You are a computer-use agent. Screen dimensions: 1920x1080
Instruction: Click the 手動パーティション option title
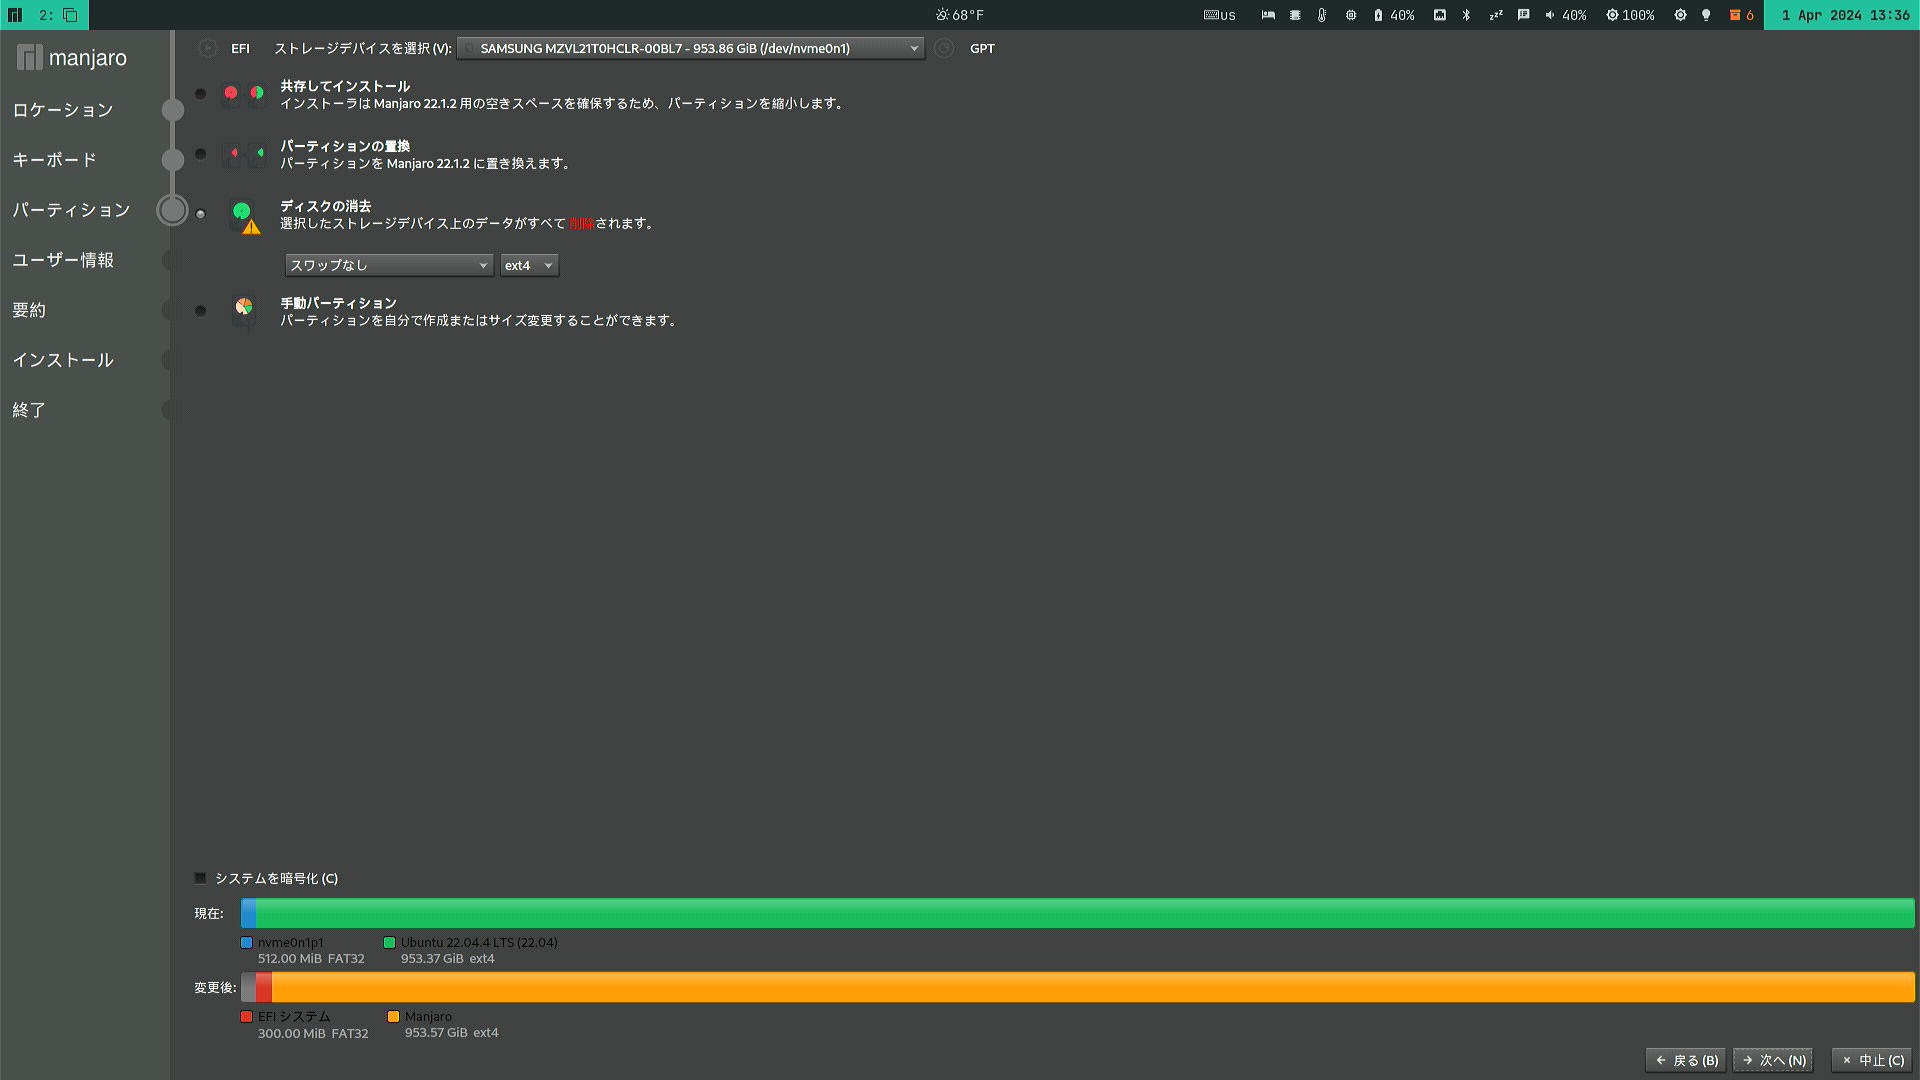pos(338,303)
